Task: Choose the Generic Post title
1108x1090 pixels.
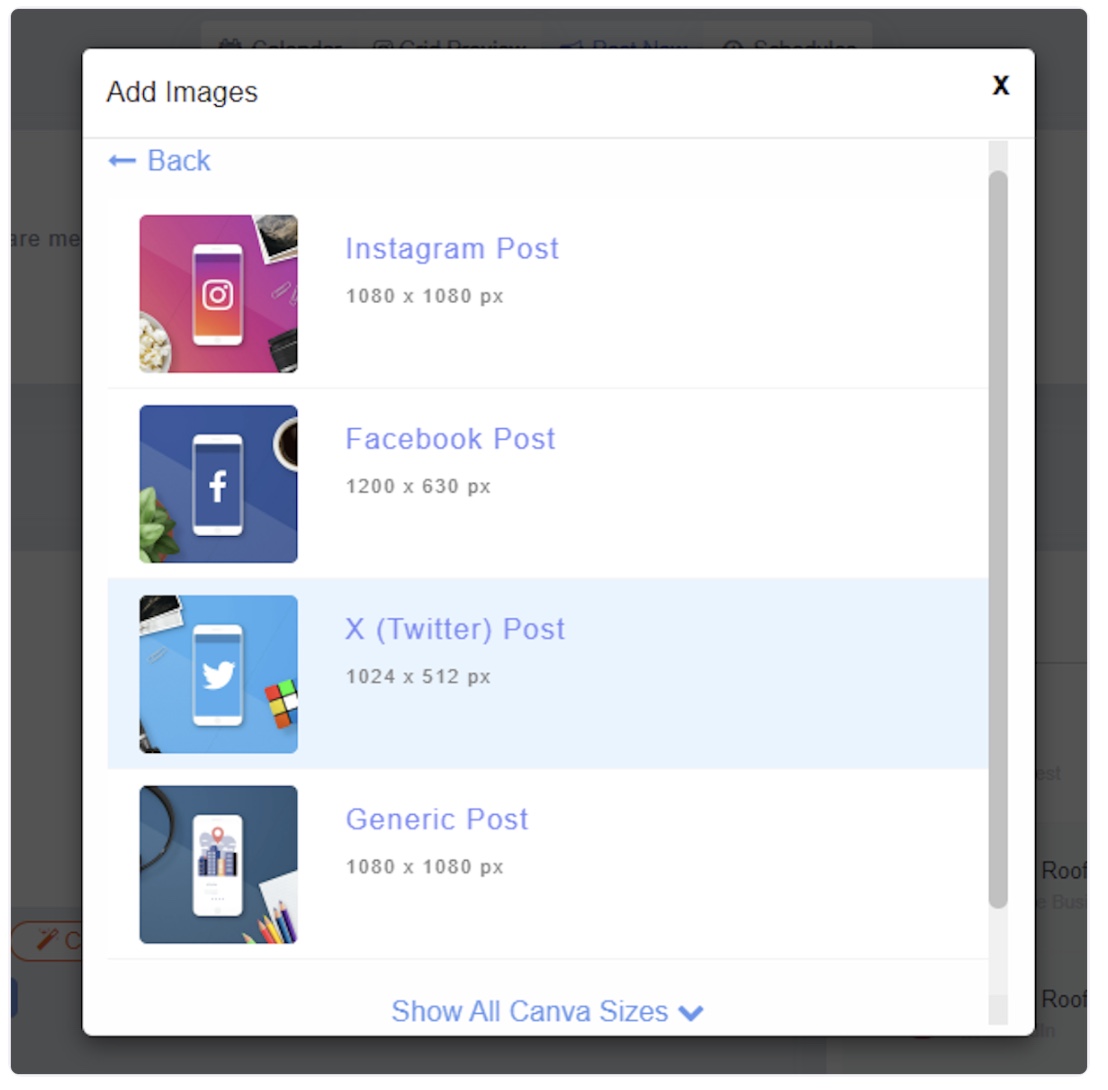Action: (x=437, y=819)
